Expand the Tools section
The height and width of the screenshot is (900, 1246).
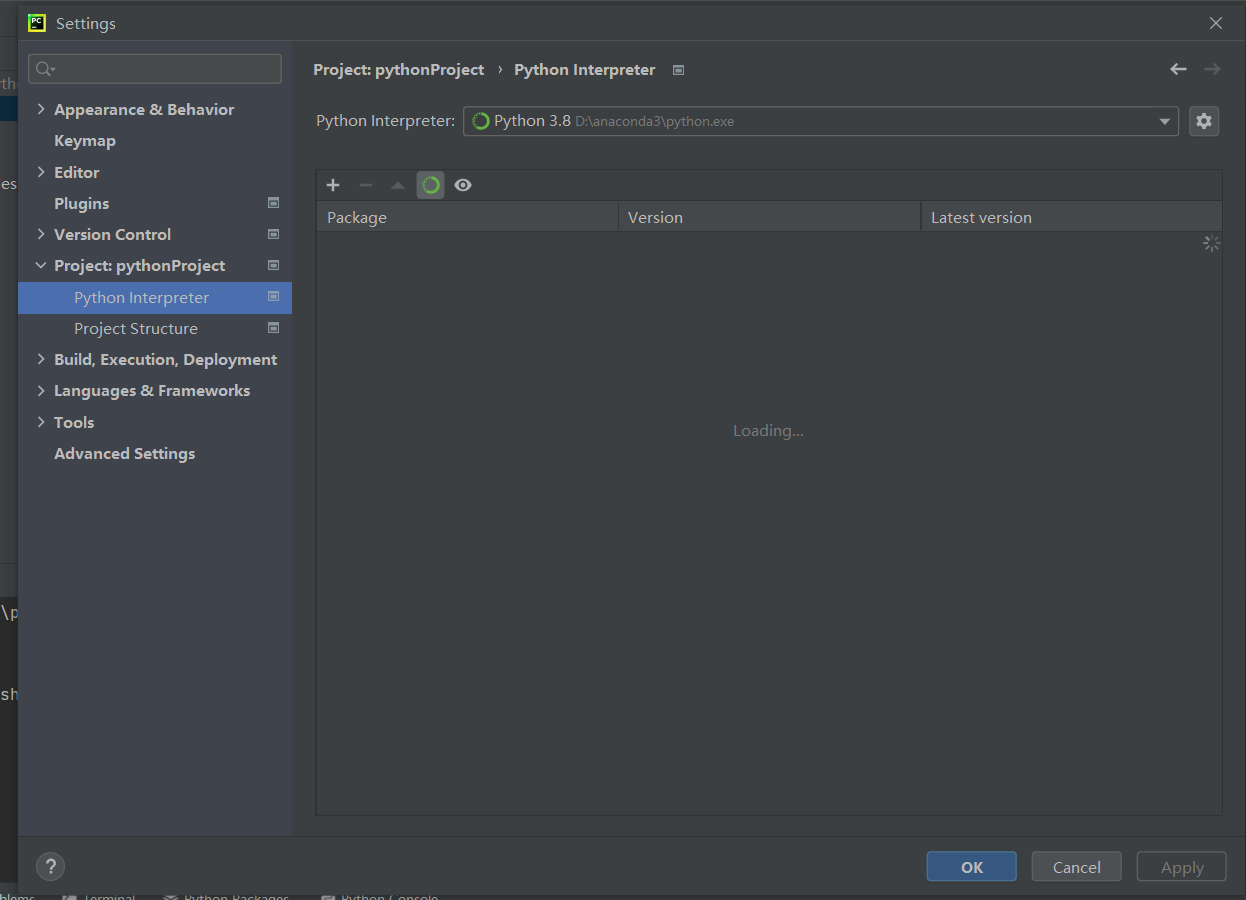pyautogui.click(x=41, y=422)
